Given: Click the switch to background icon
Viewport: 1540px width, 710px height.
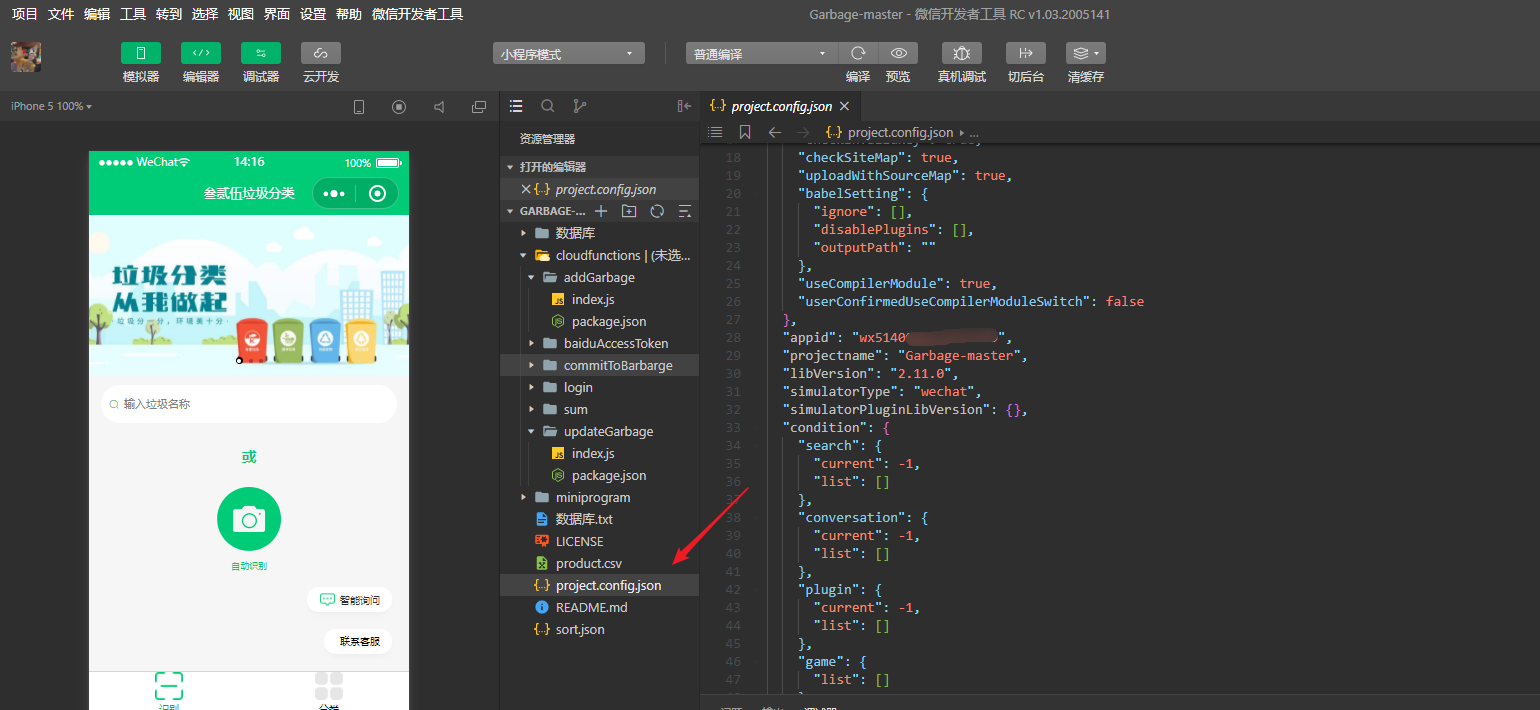Looking at the screenshot, I should click(x=1026, y=53).
